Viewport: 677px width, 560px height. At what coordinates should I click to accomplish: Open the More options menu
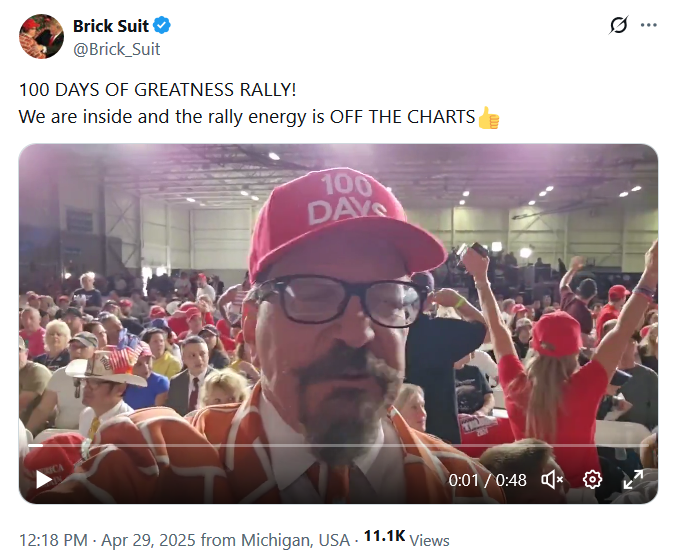click(x=649, y=26)
